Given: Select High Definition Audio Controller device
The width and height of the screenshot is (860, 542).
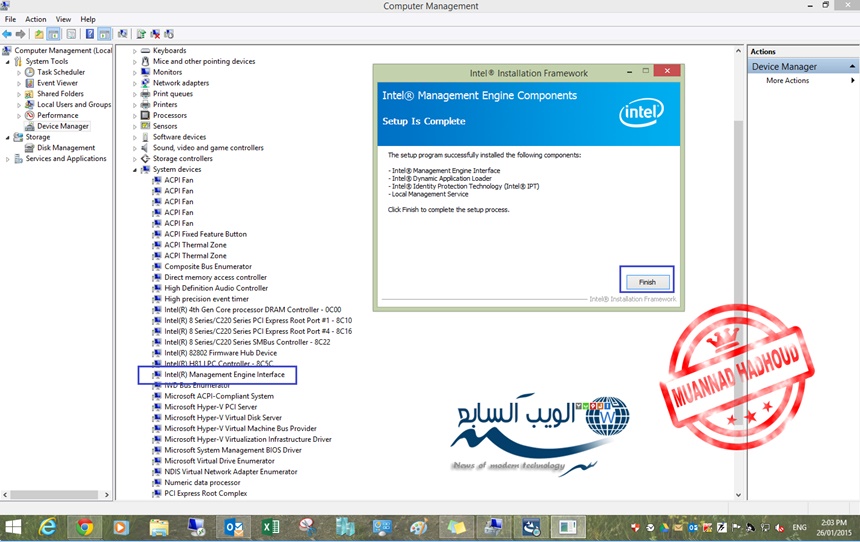Looking at the screenshot, I should [x=216, y=288].
